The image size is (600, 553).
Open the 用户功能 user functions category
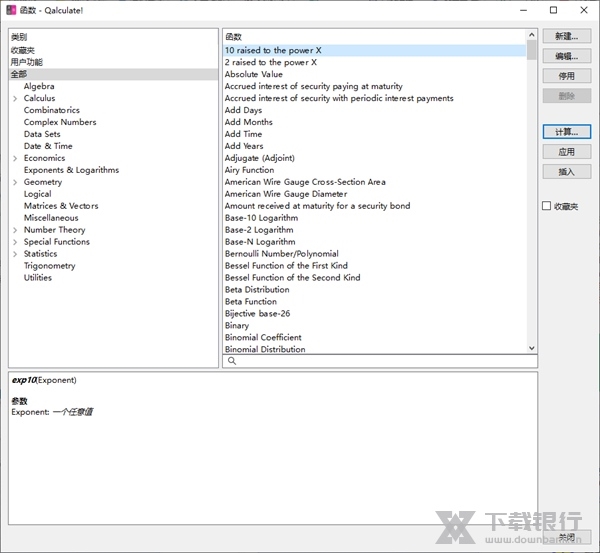[27, 62]
